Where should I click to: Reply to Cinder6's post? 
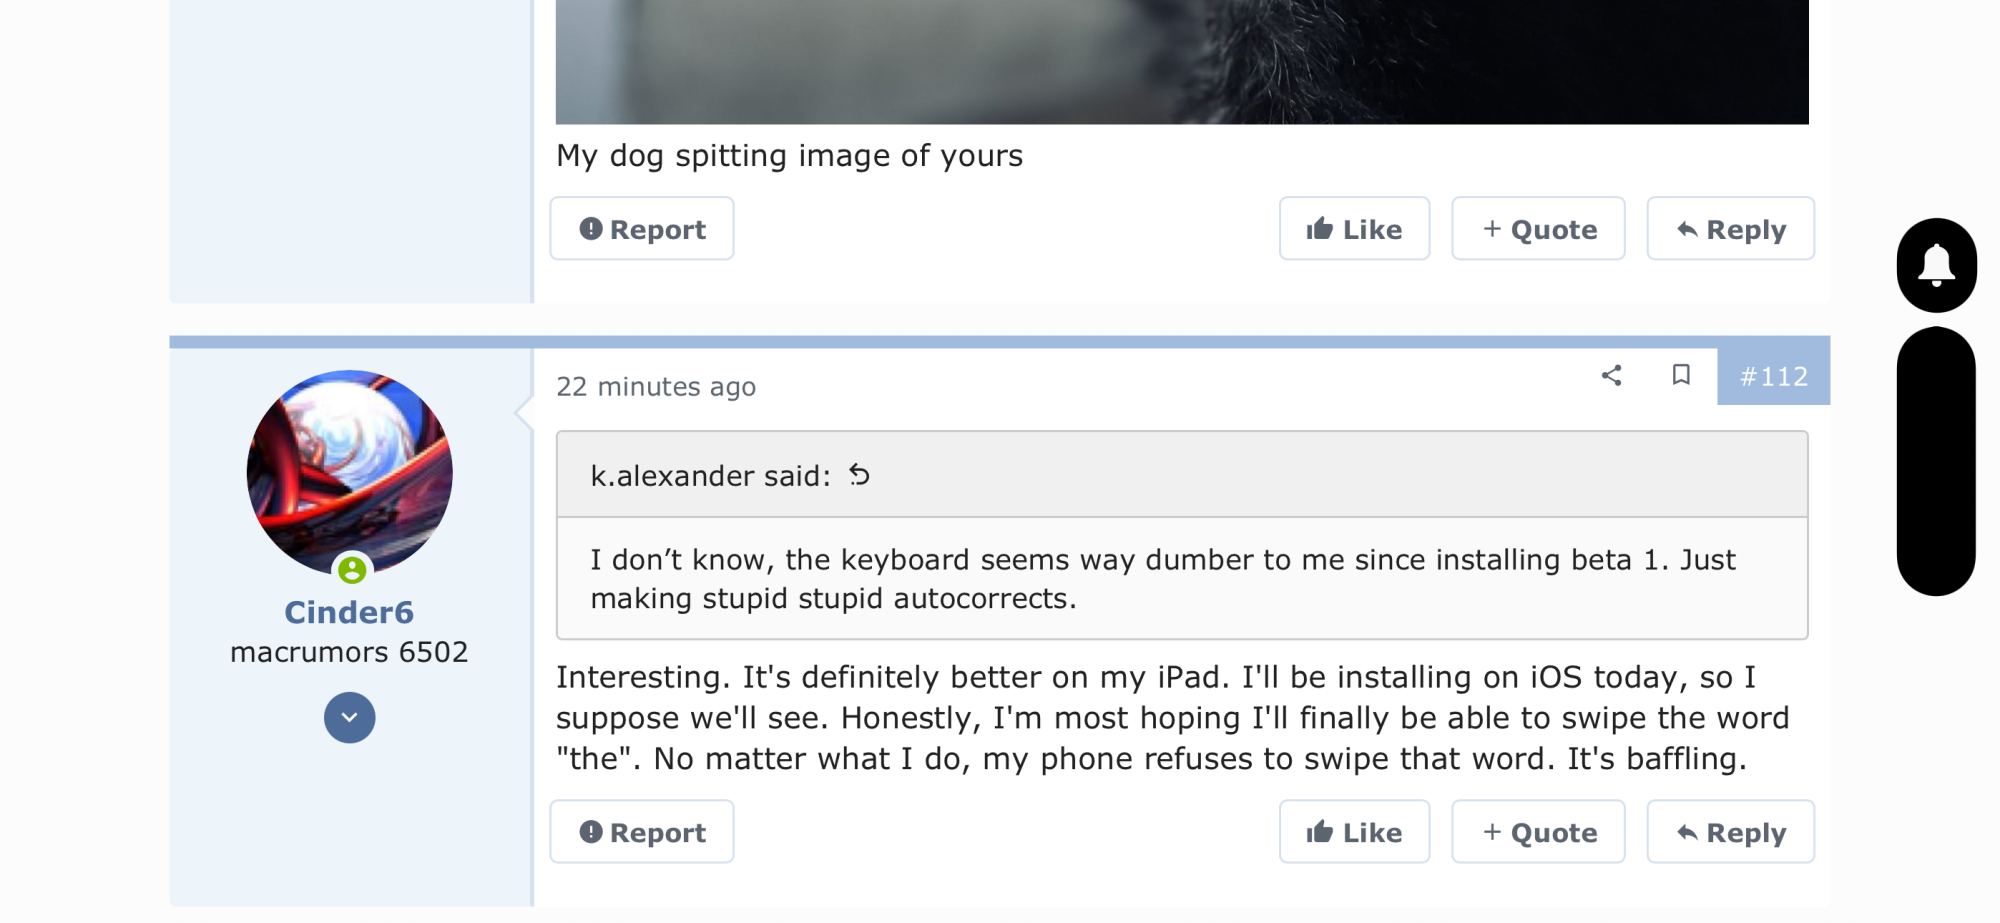tap(1730, 832)
